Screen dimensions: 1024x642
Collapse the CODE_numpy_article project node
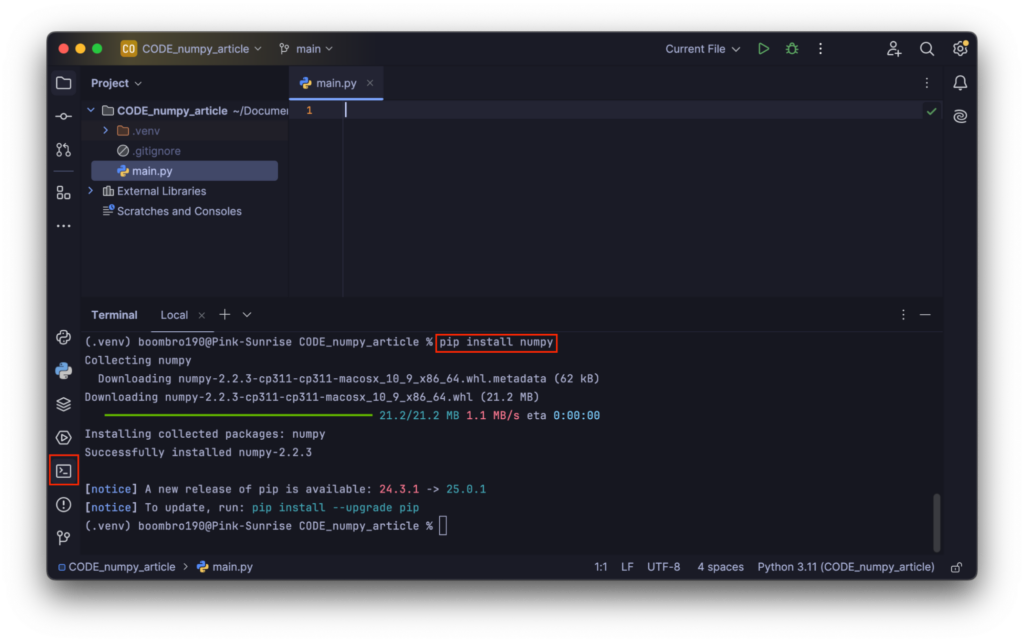pyautogui.click(x=93, y=110)
